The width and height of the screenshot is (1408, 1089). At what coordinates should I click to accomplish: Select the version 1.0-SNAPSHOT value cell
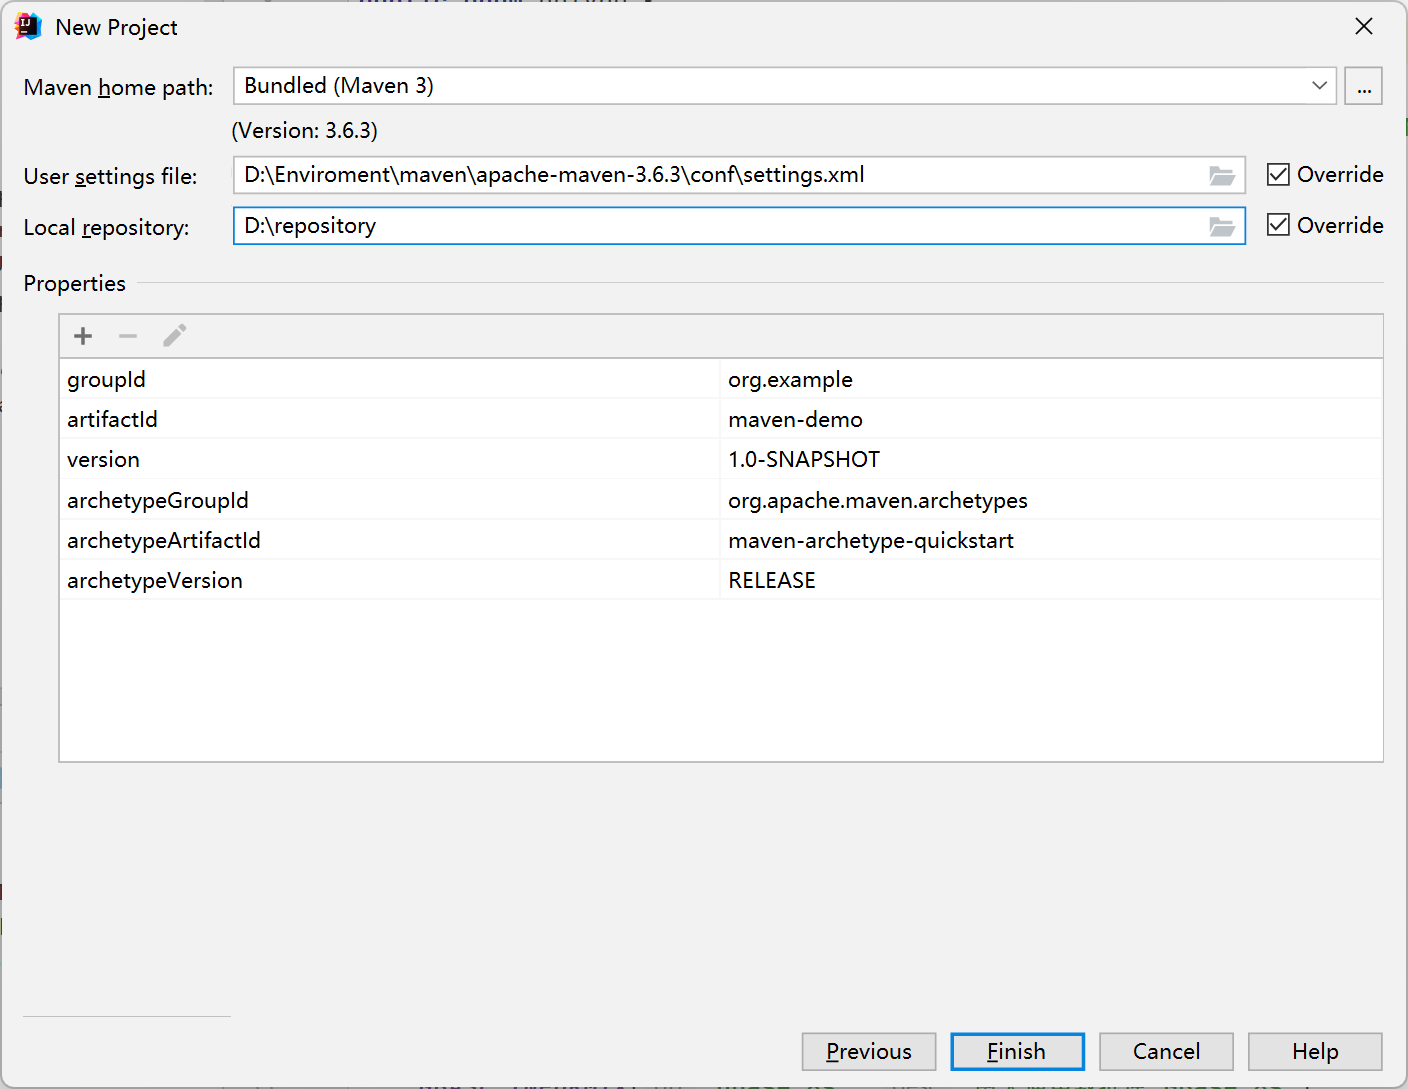click(1050, 460)
